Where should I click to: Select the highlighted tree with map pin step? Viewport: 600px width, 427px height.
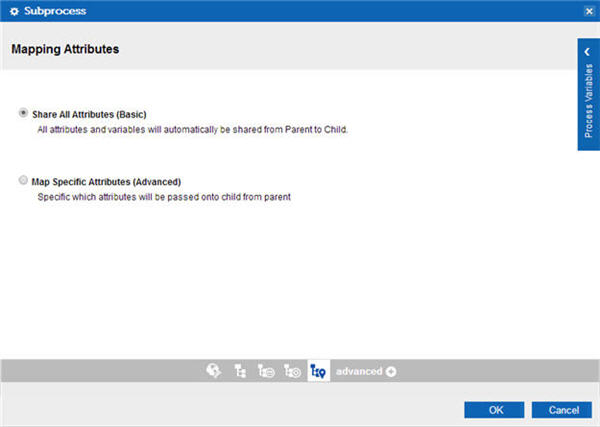(x=318, y=371)
